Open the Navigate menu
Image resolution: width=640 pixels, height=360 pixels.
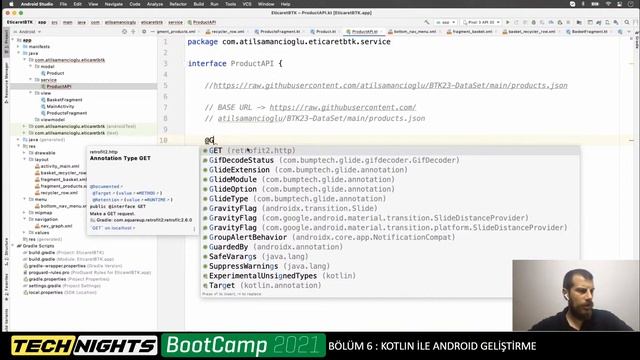113,4
